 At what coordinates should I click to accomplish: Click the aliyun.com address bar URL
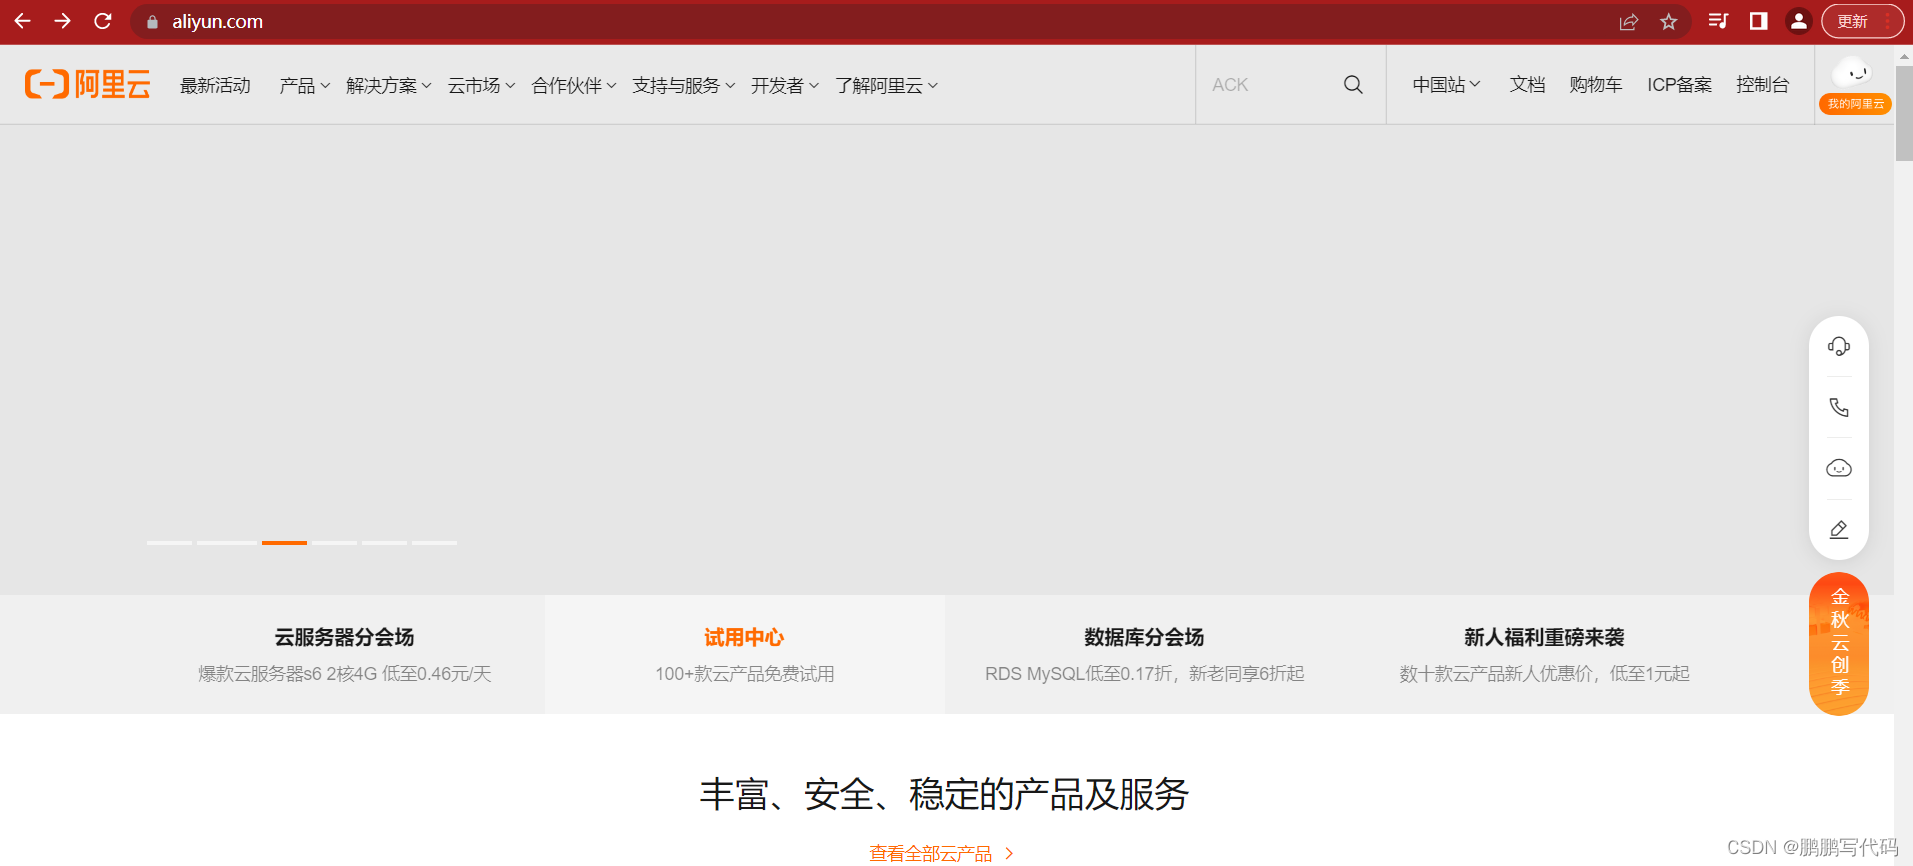point(217,22)
